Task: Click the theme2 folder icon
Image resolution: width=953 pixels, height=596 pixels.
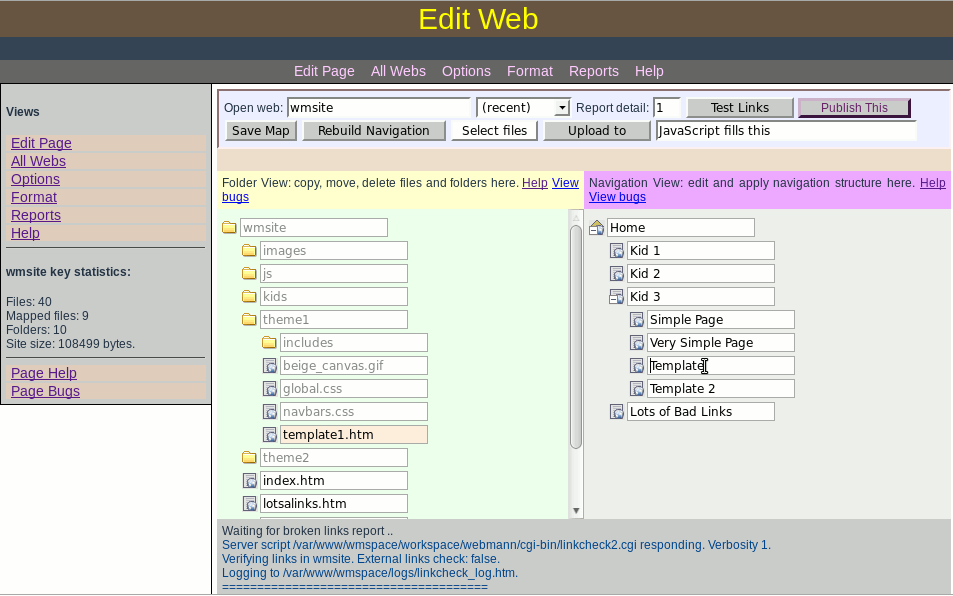Action: point(249,458)
